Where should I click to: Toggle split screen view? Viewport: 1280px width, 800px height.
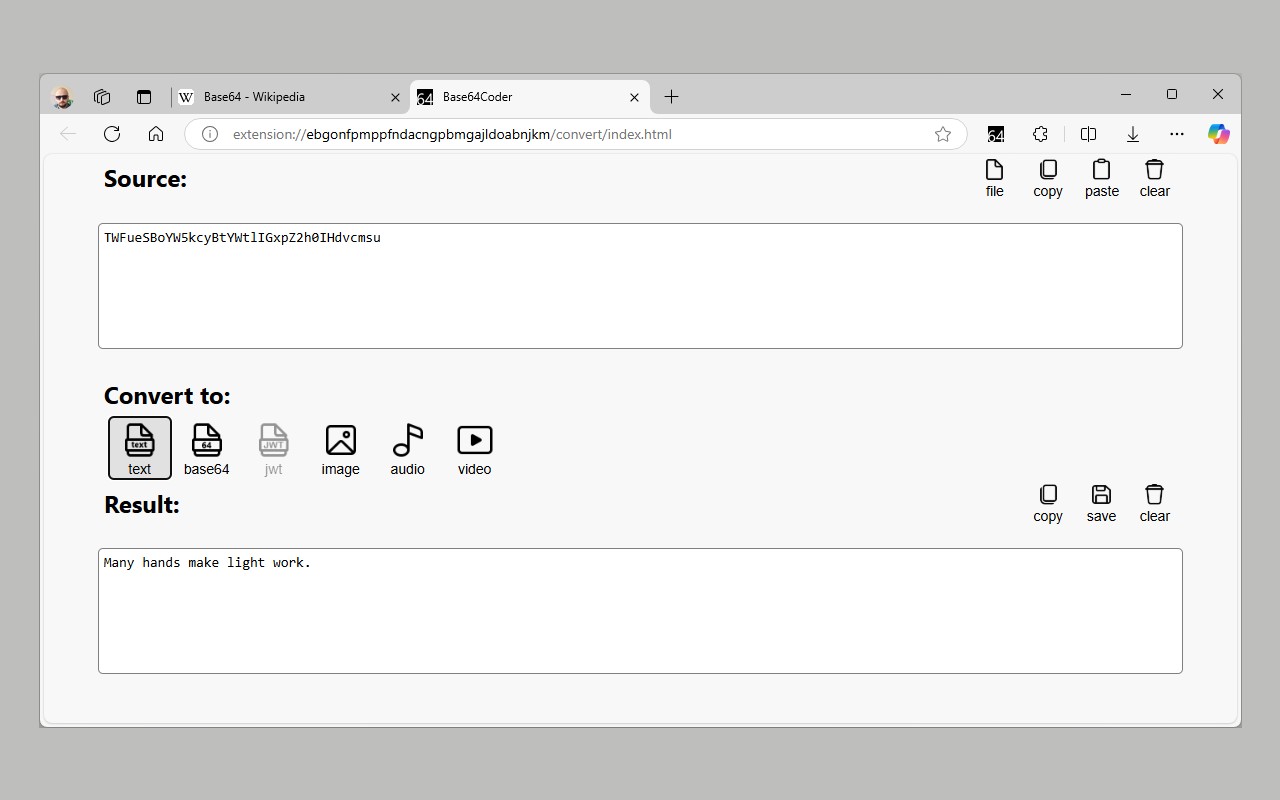1088,134
